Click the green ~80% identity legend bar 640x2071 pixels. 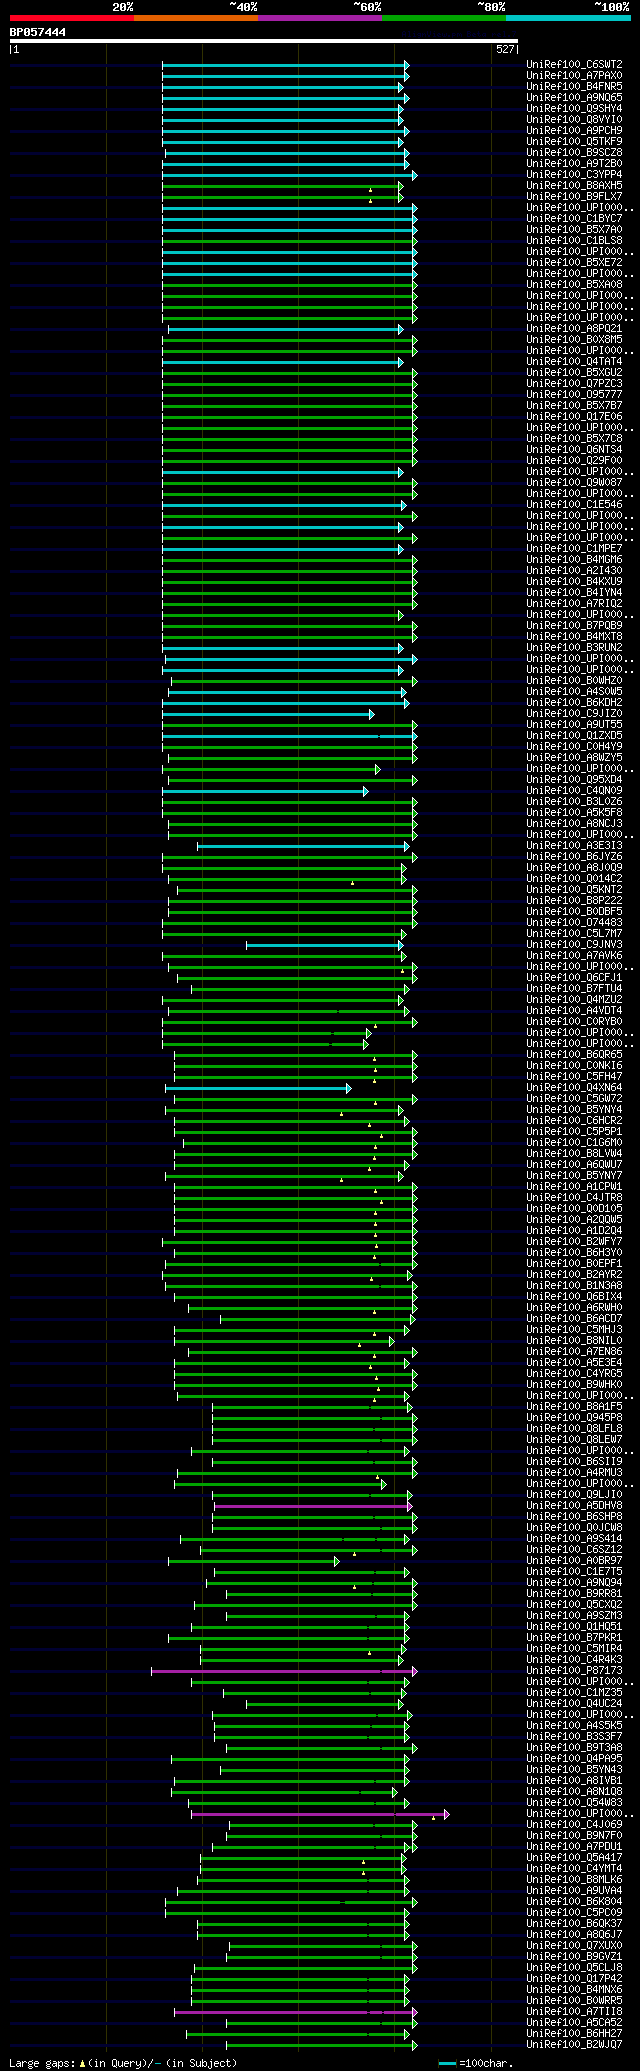click(x=444, y=18)
